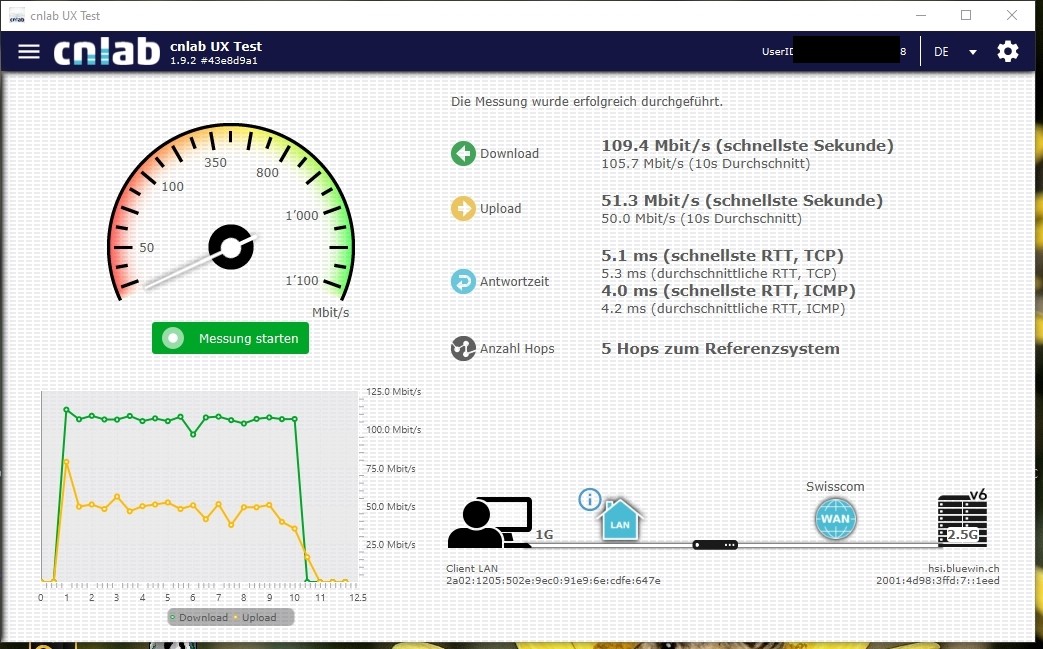1043x649 pixels.
Task: Open the settings gear icon
Action: tap(1007, 51)
